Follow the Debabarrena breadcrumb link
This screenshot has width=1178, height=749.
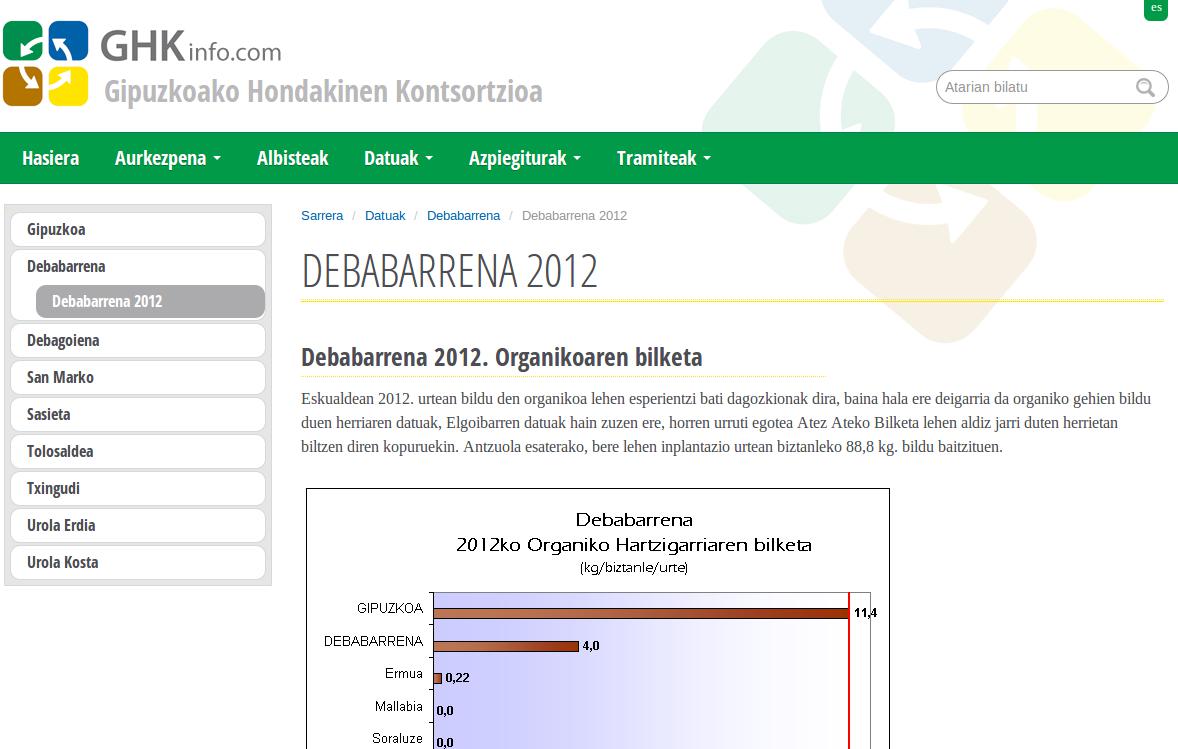(x=463, y=216)
